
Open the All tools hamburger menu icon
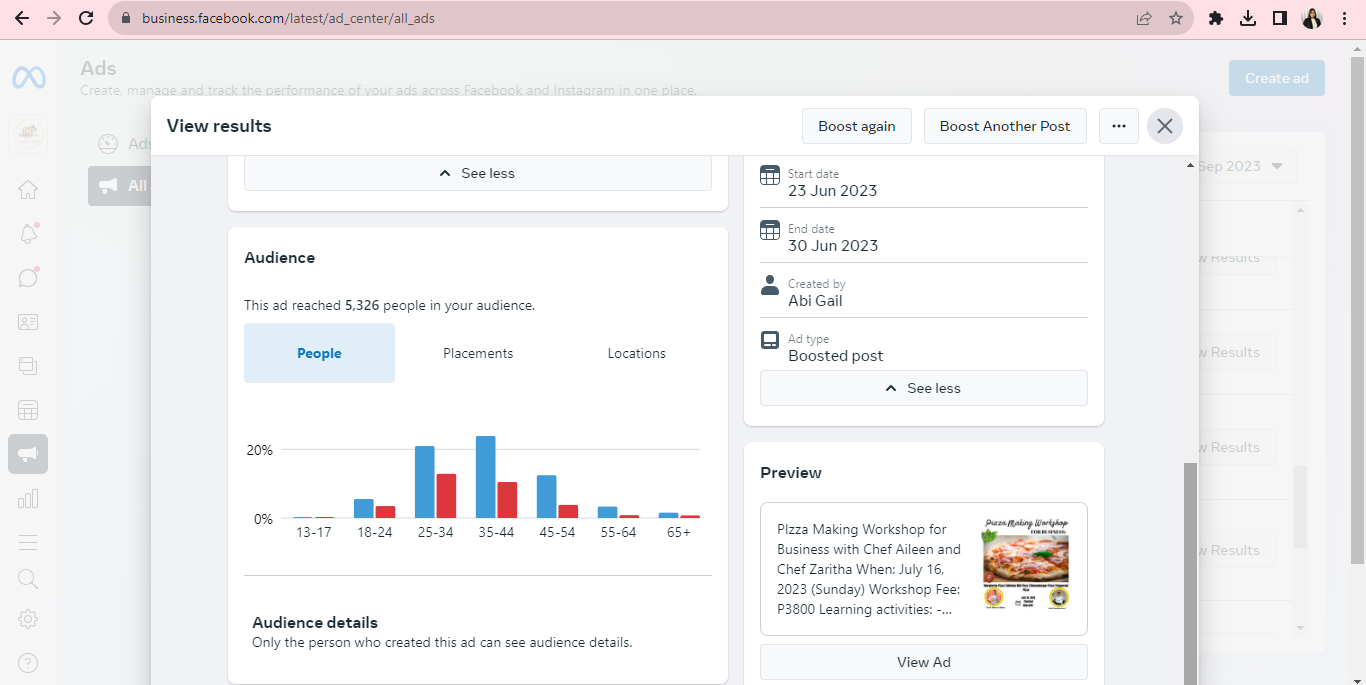[28, 542]
